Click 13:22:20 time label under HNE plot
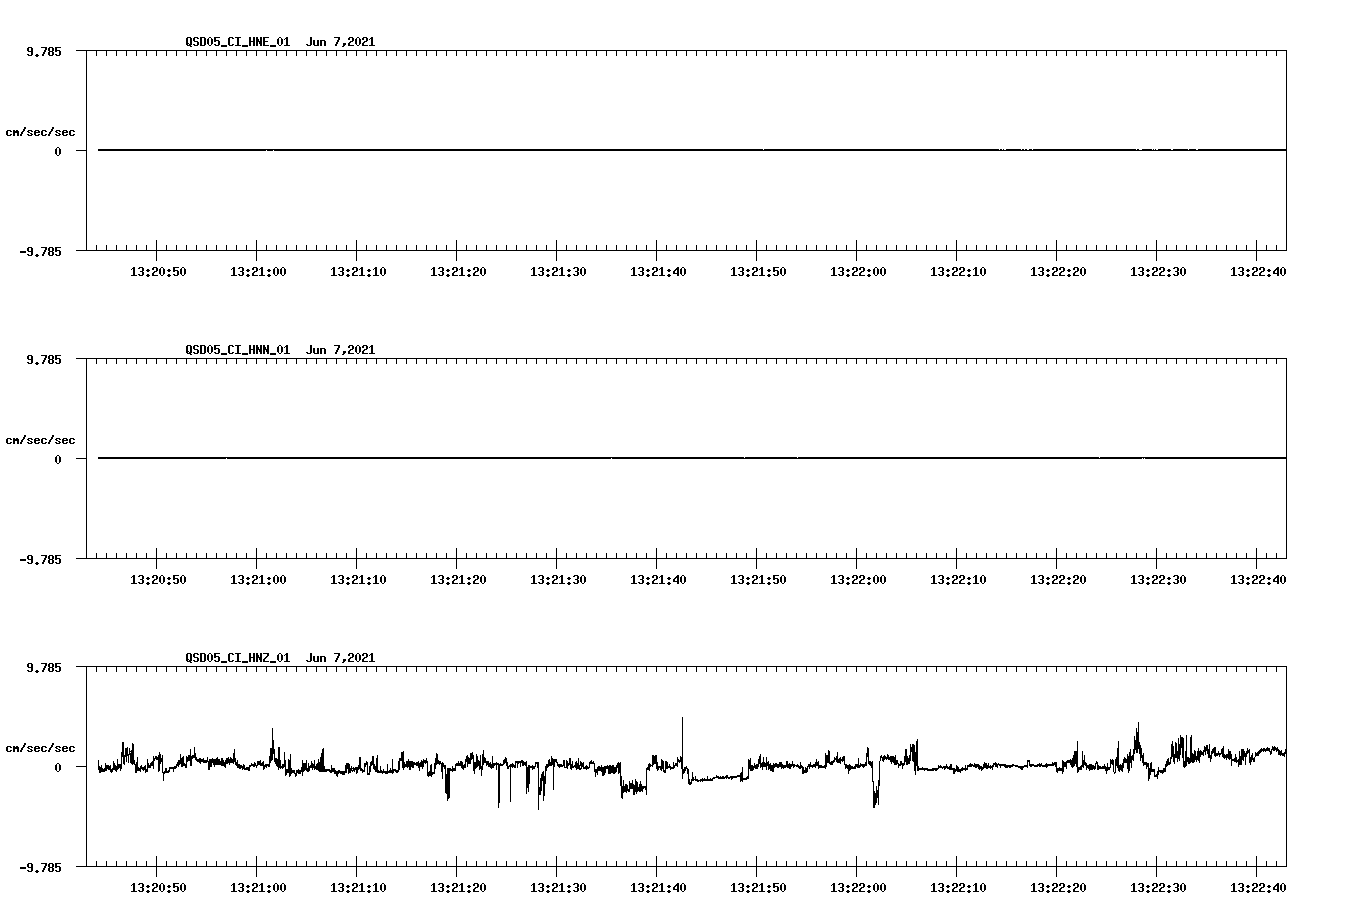Viewport: 1358px width, 924px height. pos(1058,272)
